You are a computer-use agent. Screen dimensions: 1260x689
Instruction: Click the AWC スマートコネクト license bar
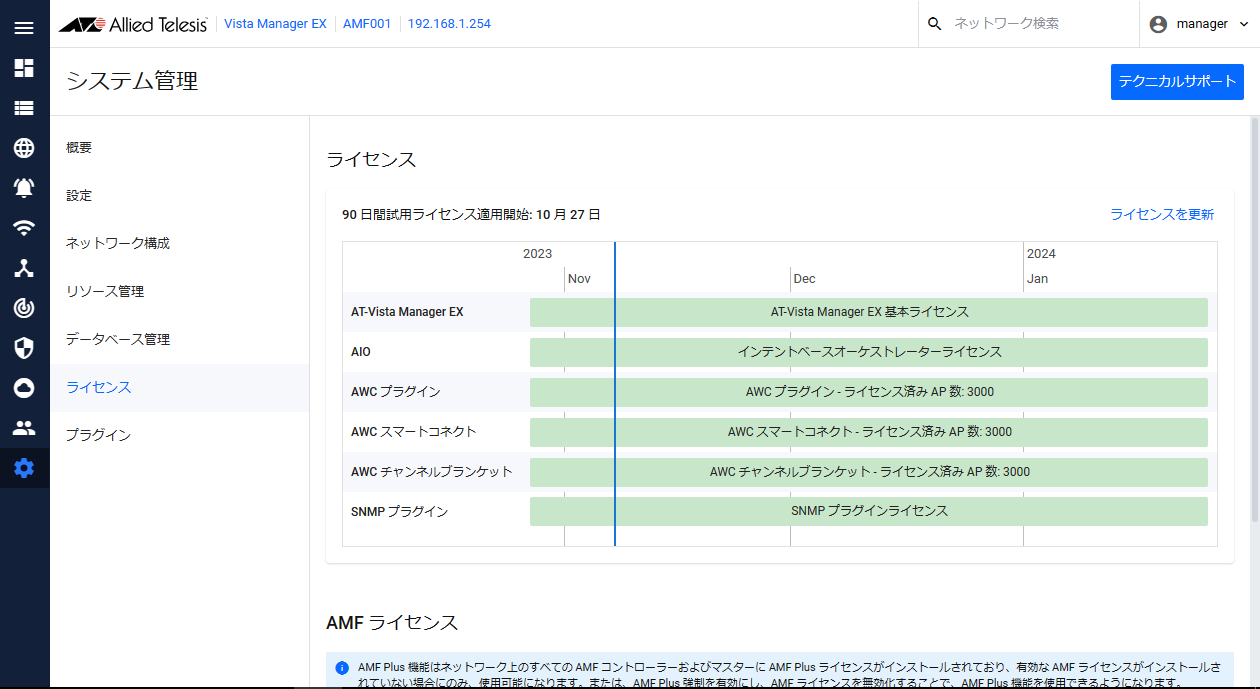[x=869, y=432]
